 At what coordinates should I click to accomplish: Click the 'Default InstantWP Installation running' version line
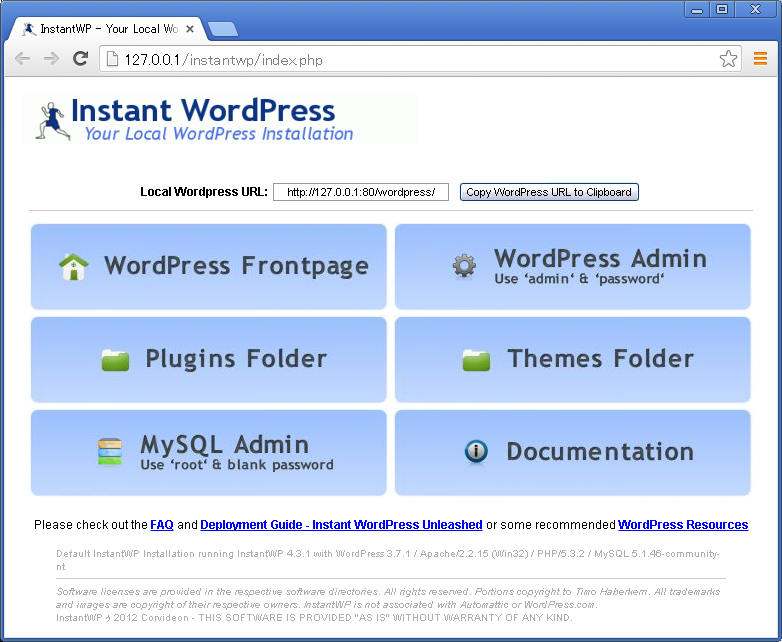[x=388, y=560]
